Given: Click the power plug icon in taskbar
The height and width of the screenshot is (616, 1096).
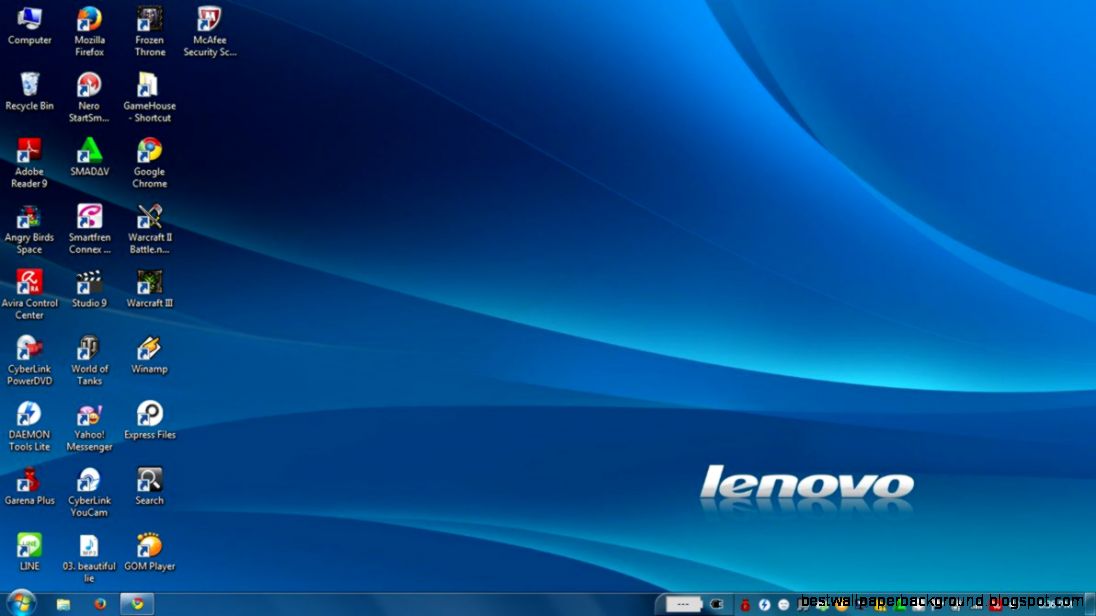Looking at the screenshot, I should (716, 604).
